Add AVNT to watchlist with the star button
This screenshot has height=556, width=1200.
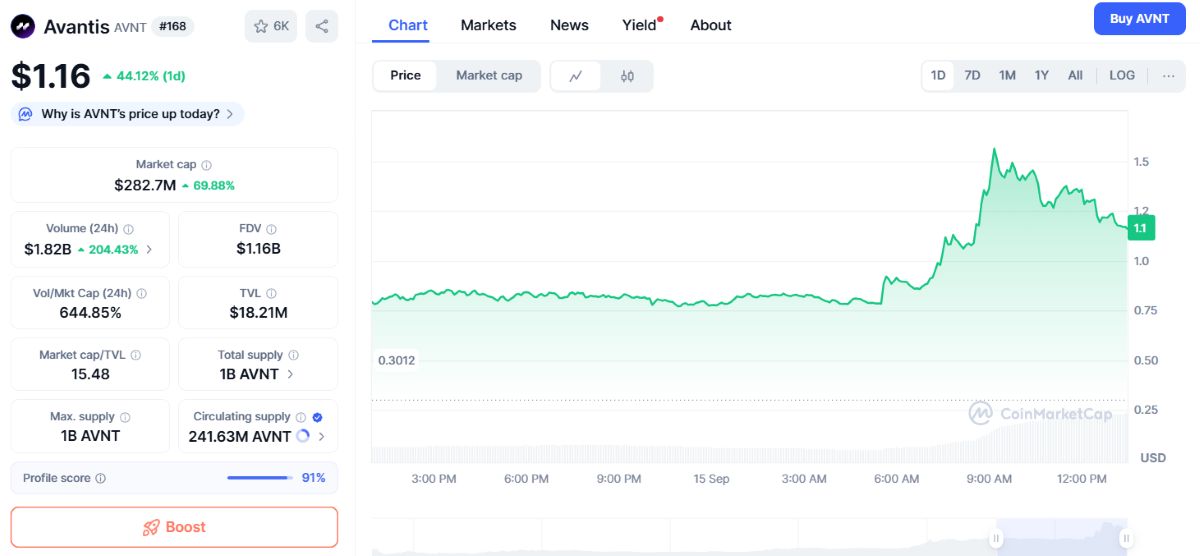[x=271, y=26]
